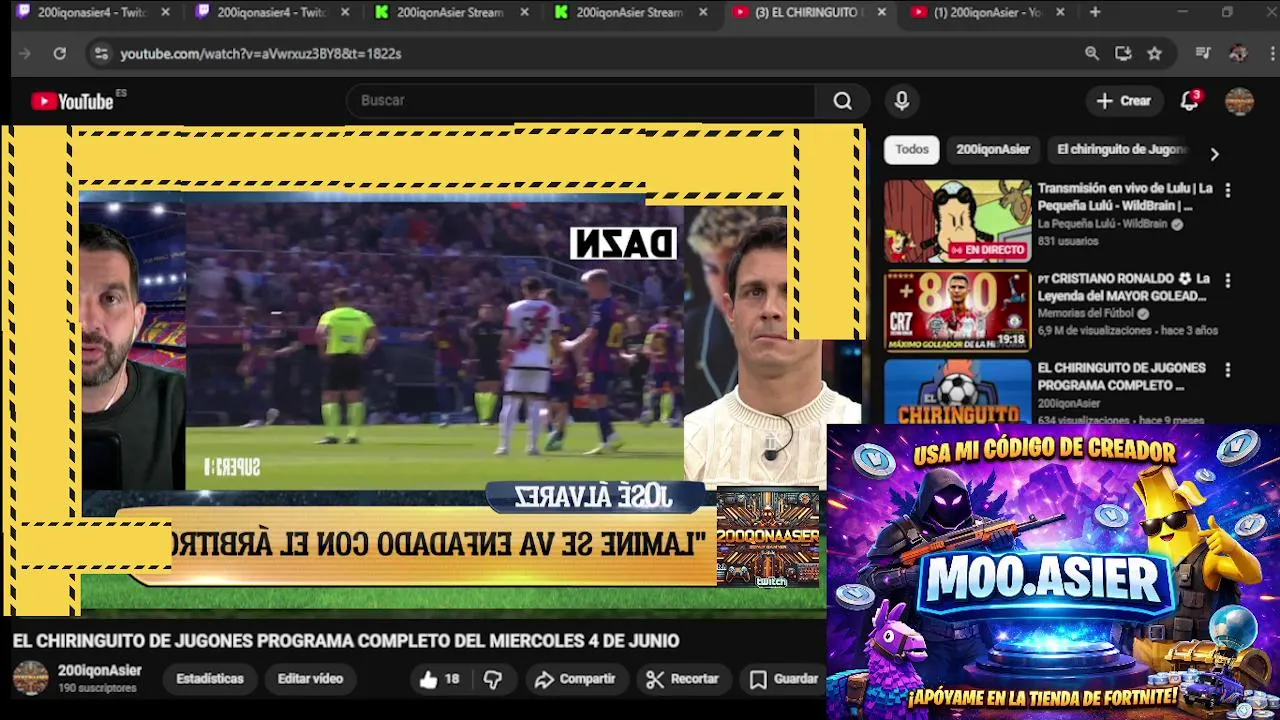
Task: Open options for La Pequeña Lulú video
Action: tap(1228, 190)
